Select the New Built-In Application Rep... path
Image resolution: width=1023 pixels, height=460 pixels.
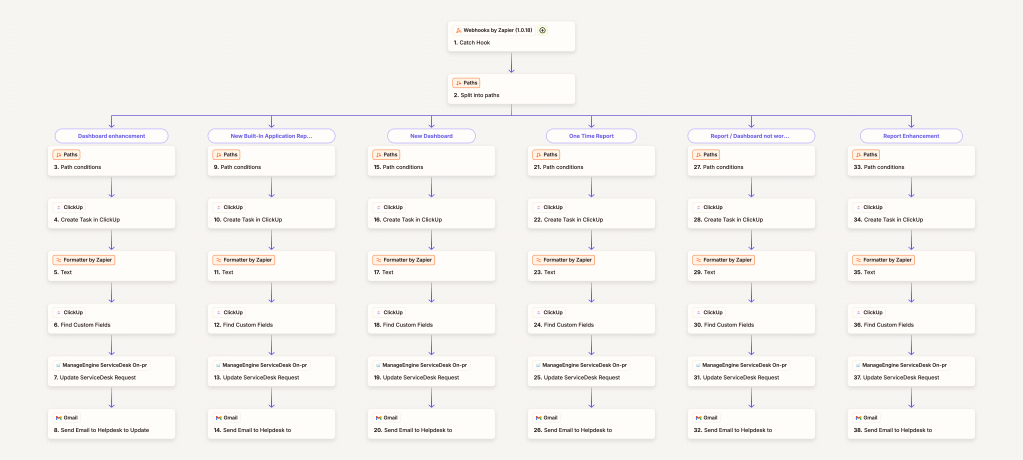[271, 135]
